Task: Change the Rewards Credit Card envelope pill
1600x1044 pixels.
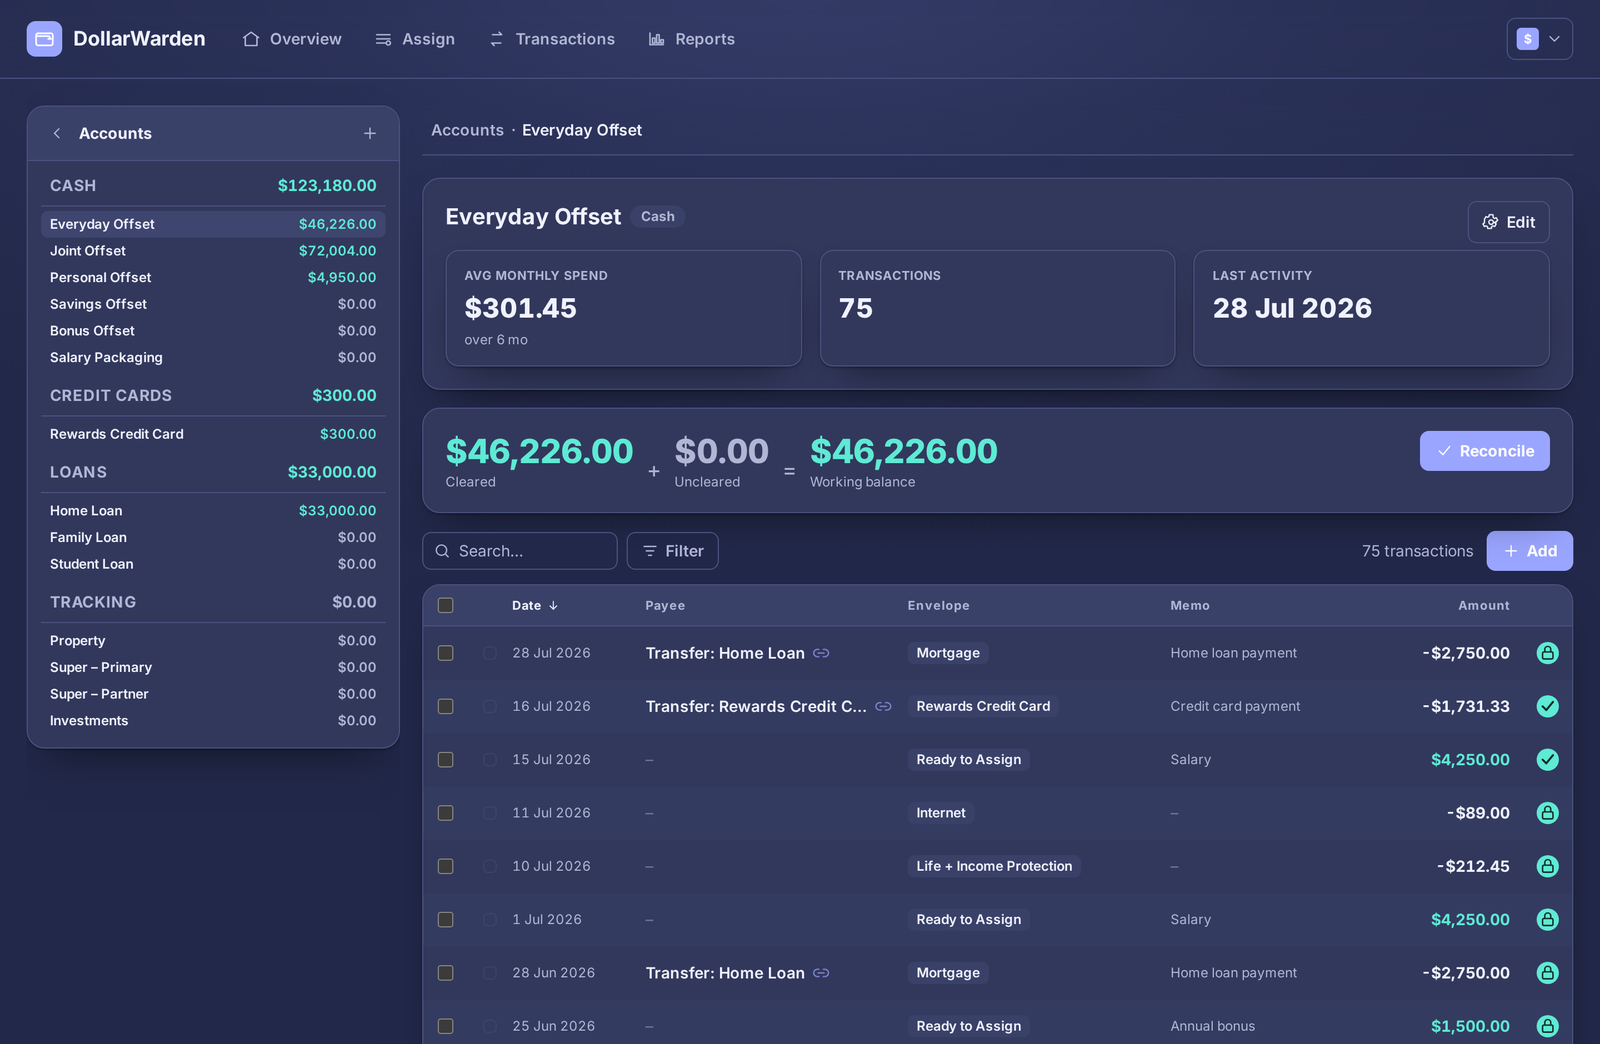Action: point(983,706)
